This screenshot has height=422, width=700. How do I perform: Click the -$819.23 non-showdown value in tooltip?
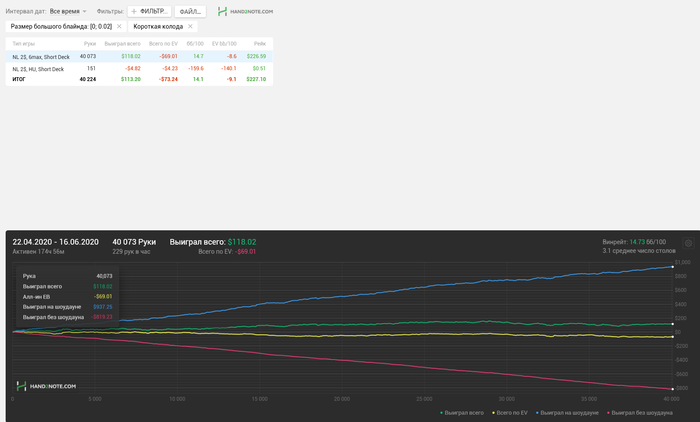point(102,317)
